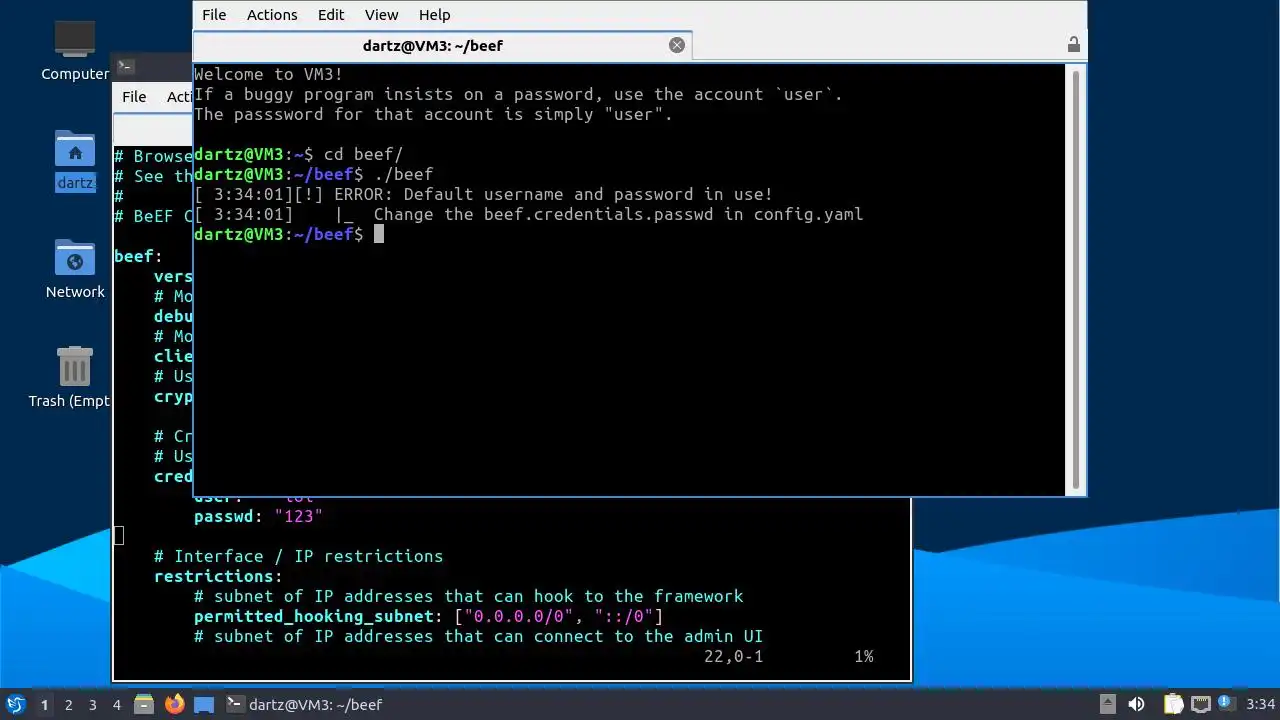
Task: Switch to workspace 3
Action: [x=92, y=704]
